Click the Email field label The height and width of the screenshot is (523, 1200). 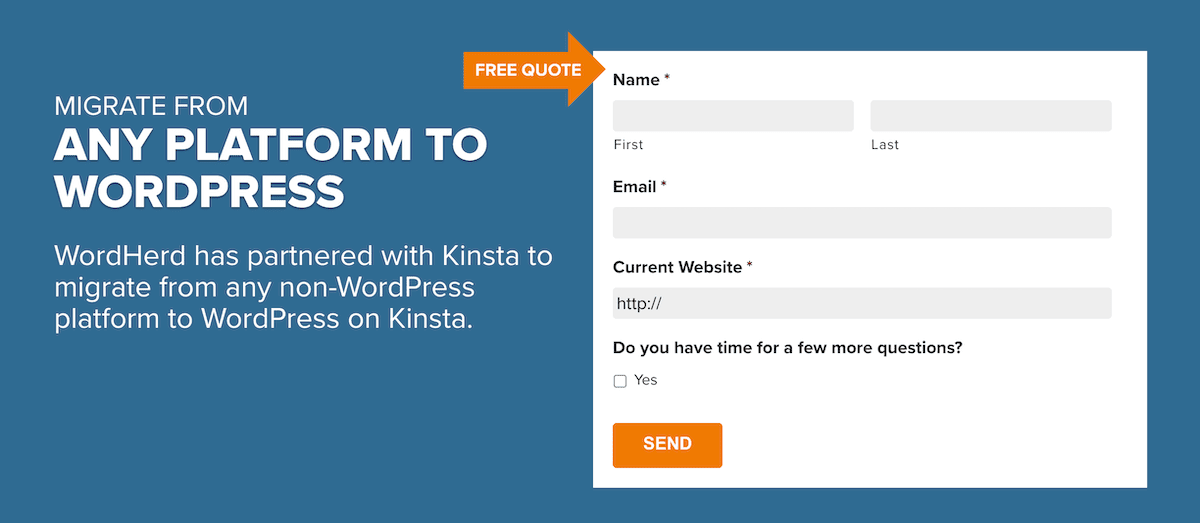tap(634, 187)
